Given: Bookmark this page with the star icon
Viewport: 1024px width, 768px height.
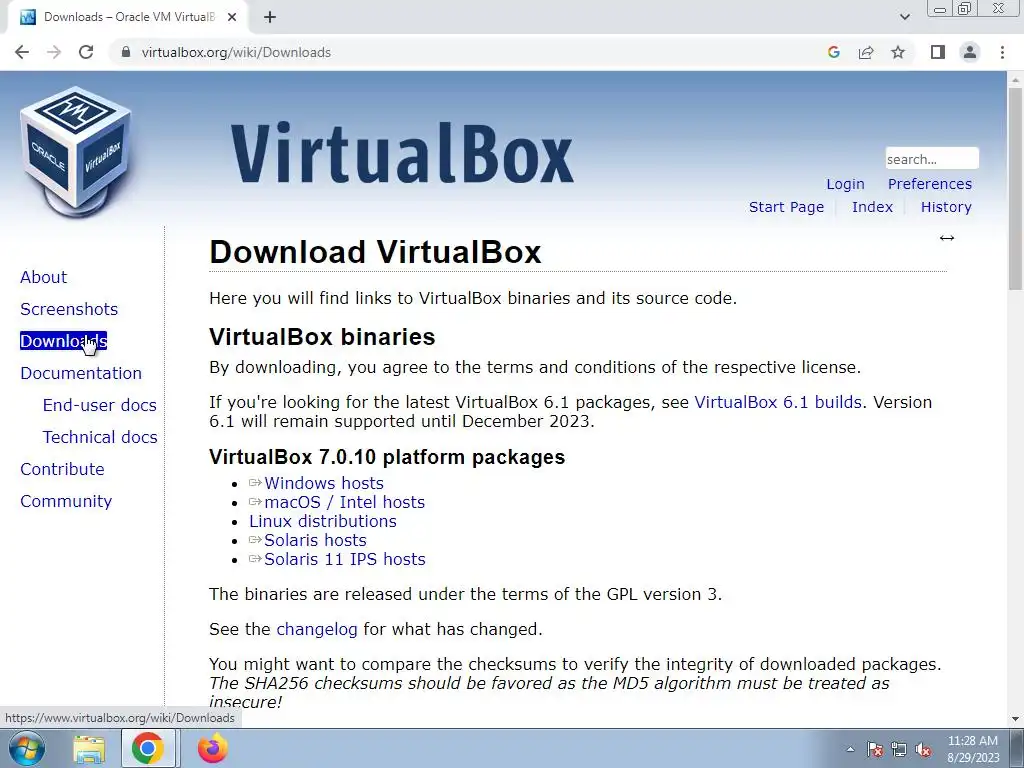Looking at the screenshot, I should (898, 52).
